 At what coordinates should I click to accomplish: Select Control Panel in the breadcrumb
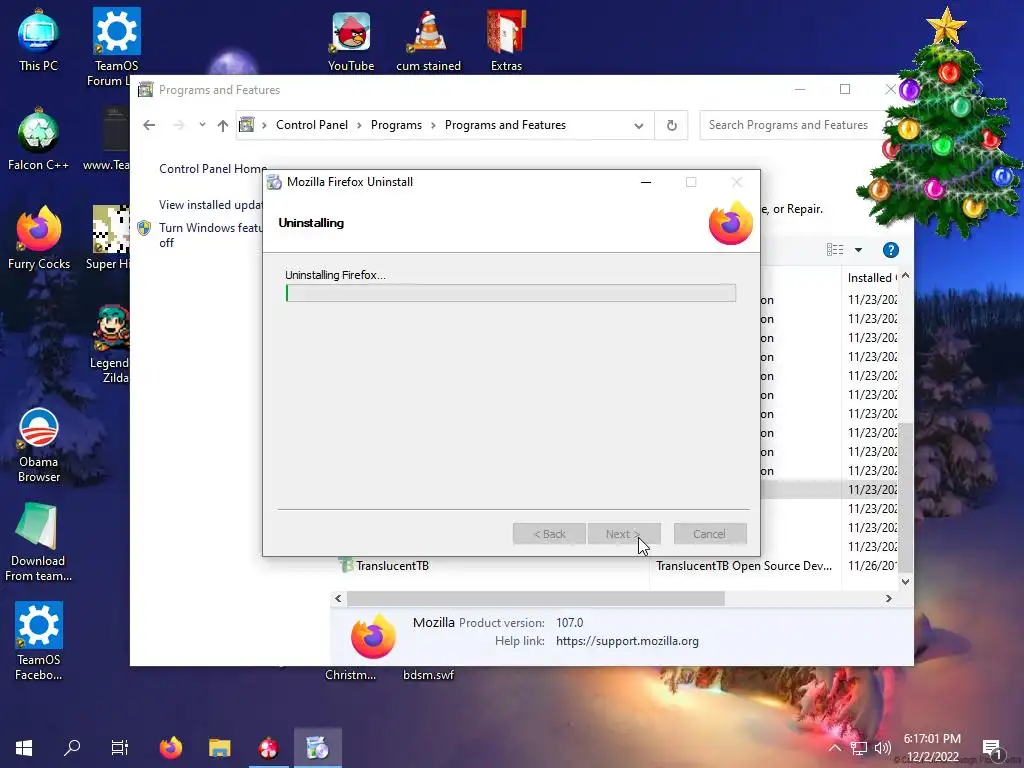click(x=312, y=125)
